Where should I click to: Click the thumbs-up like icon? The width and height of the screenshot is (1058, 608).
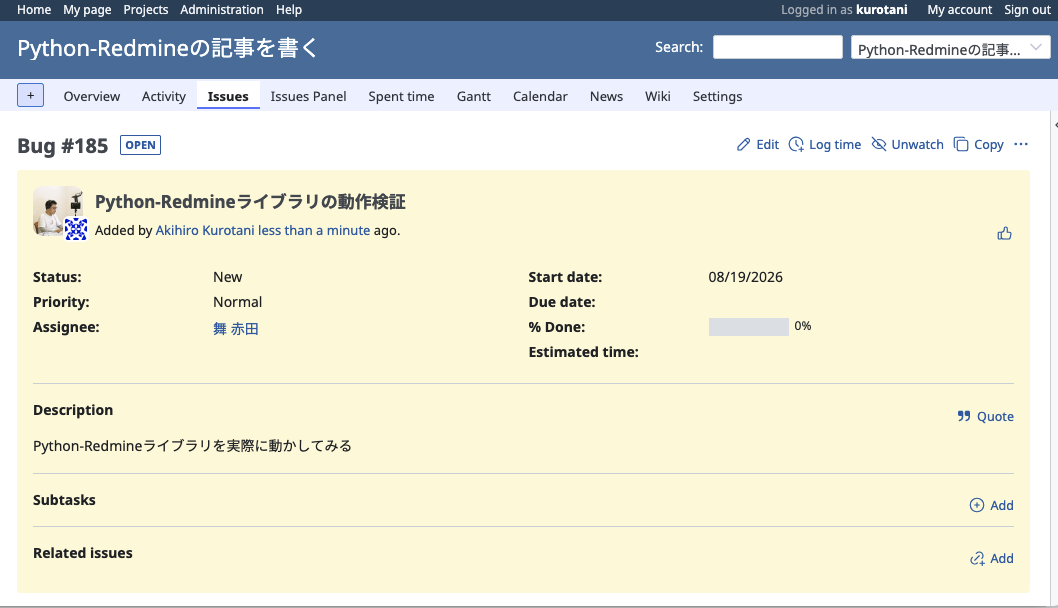click(x=1005, y=233)
